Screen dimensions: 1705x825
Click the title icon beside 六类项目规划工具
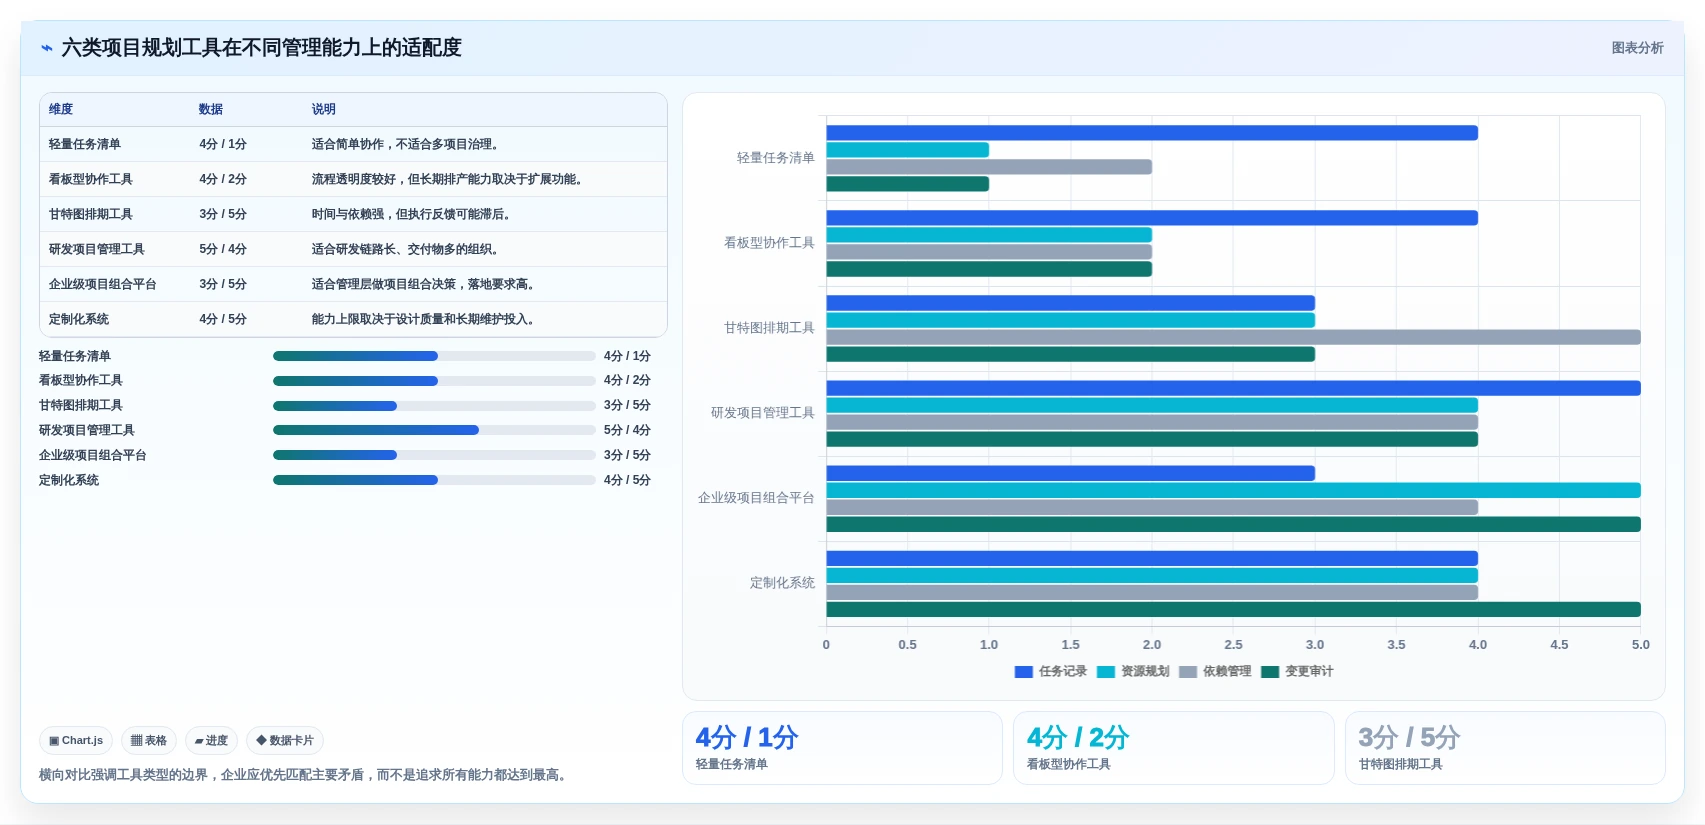coord(46,48)
